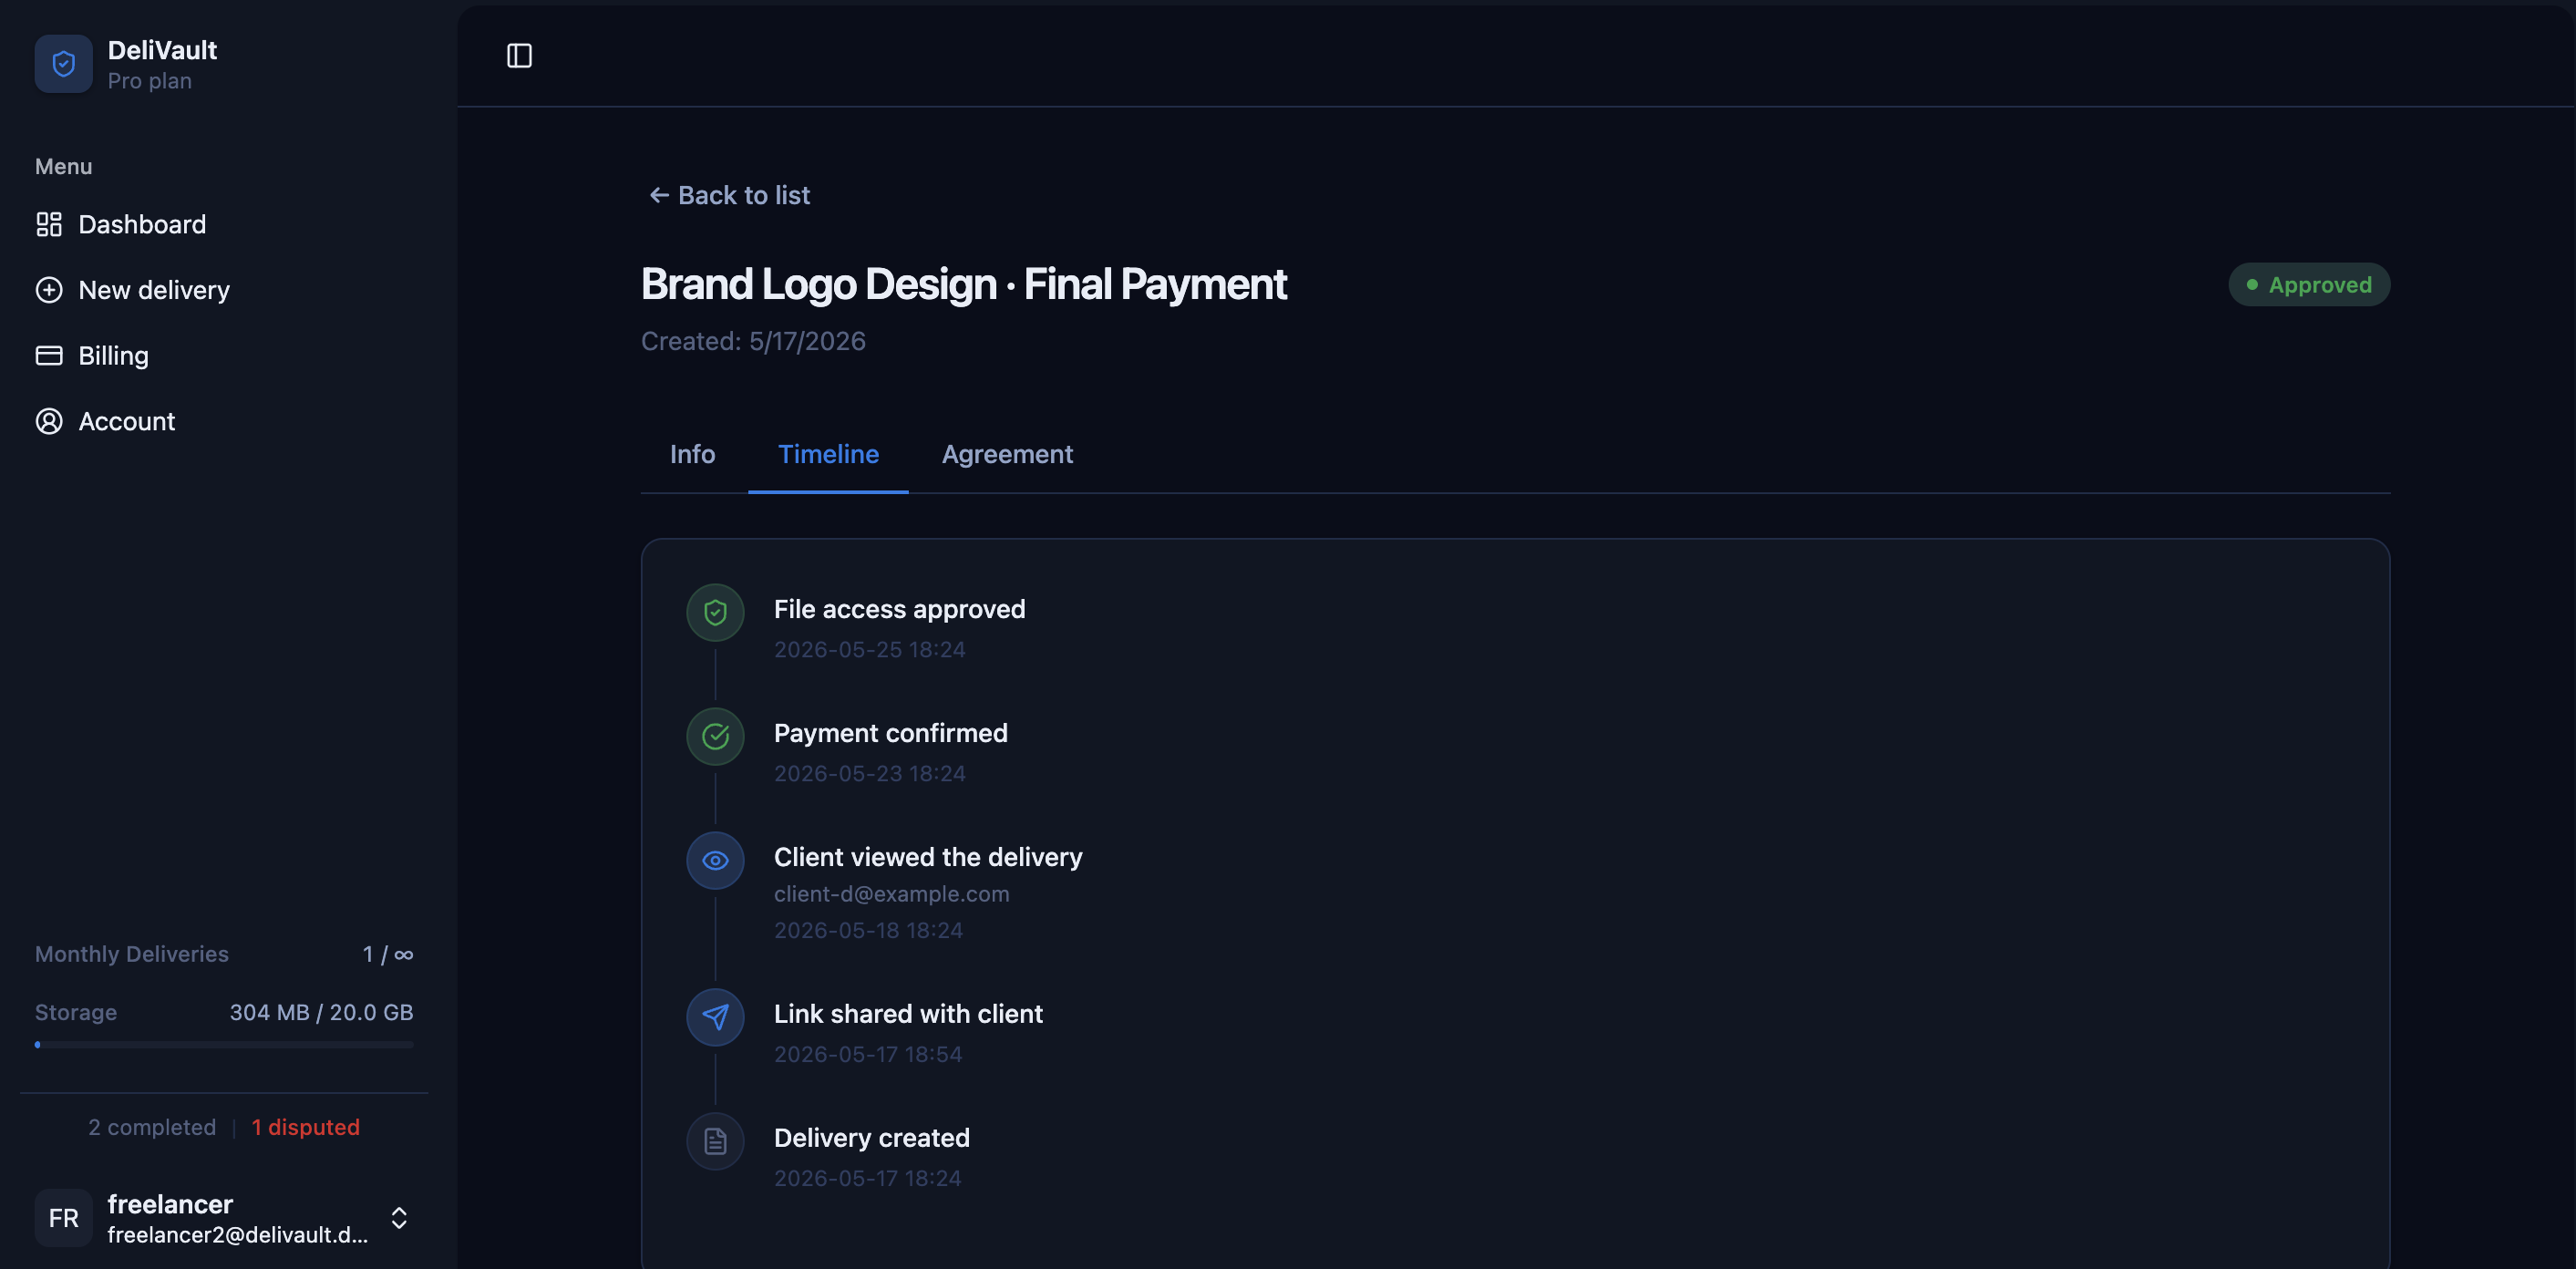This screenshot has width=2576, height=1269.
Task: Click the Storage label
Action: pyautogui.click(x=76, y=1012)
